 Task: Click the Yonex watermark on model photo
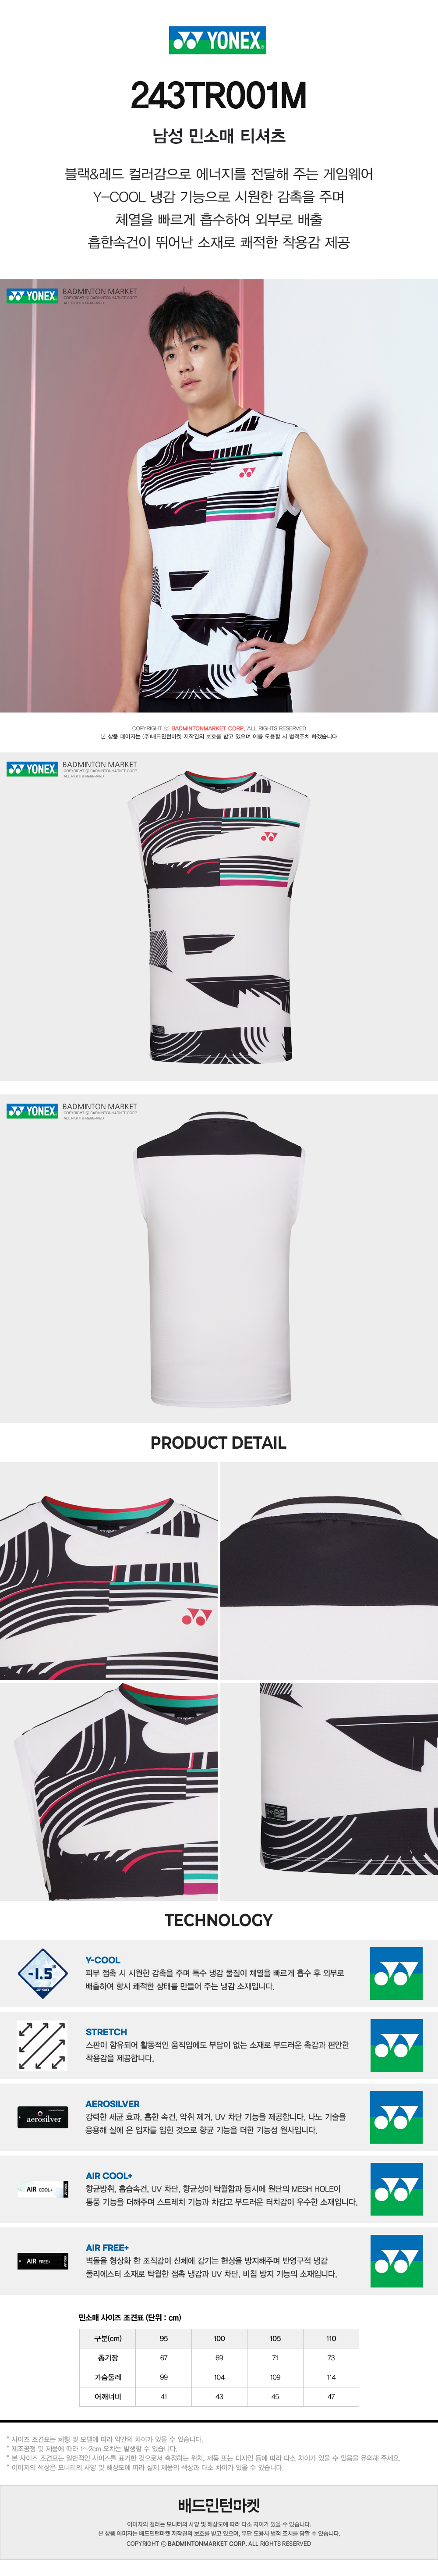pos(32,296)
